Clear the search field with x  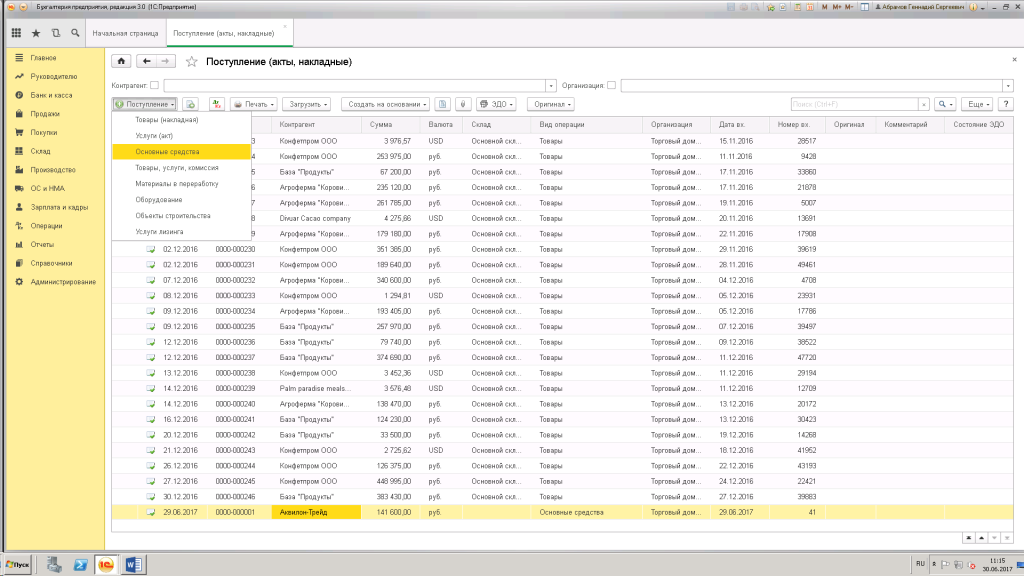coord(923,104)
